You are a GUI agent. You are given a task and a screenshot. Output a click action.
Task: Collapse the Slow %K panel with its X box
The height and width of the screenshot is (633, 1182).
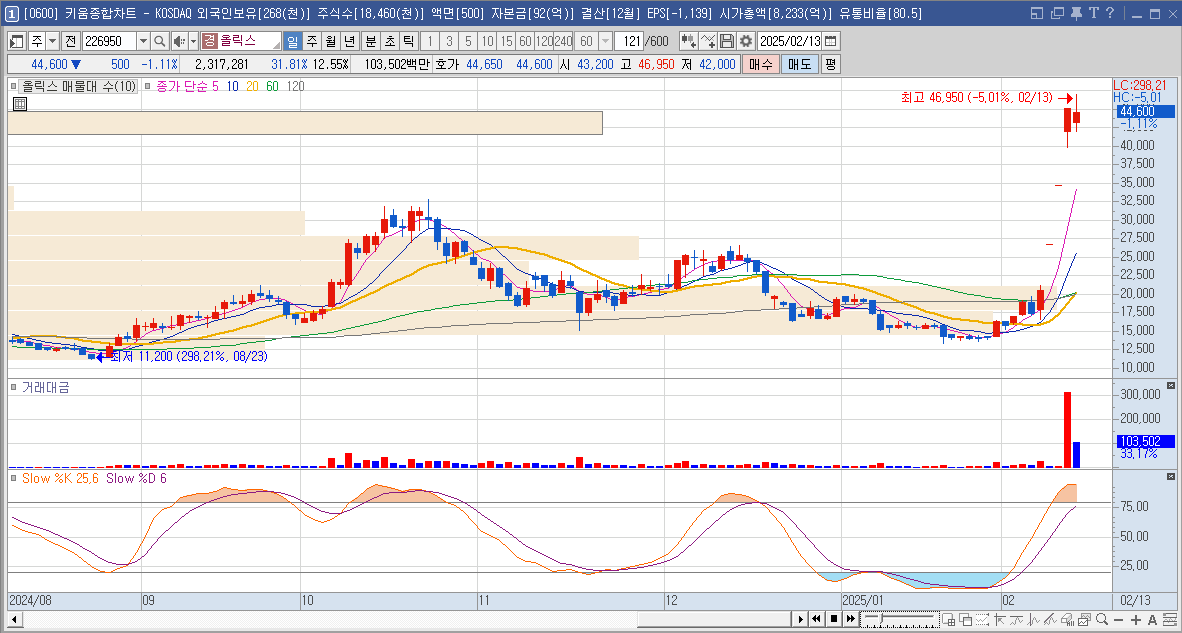[1170, 477]
